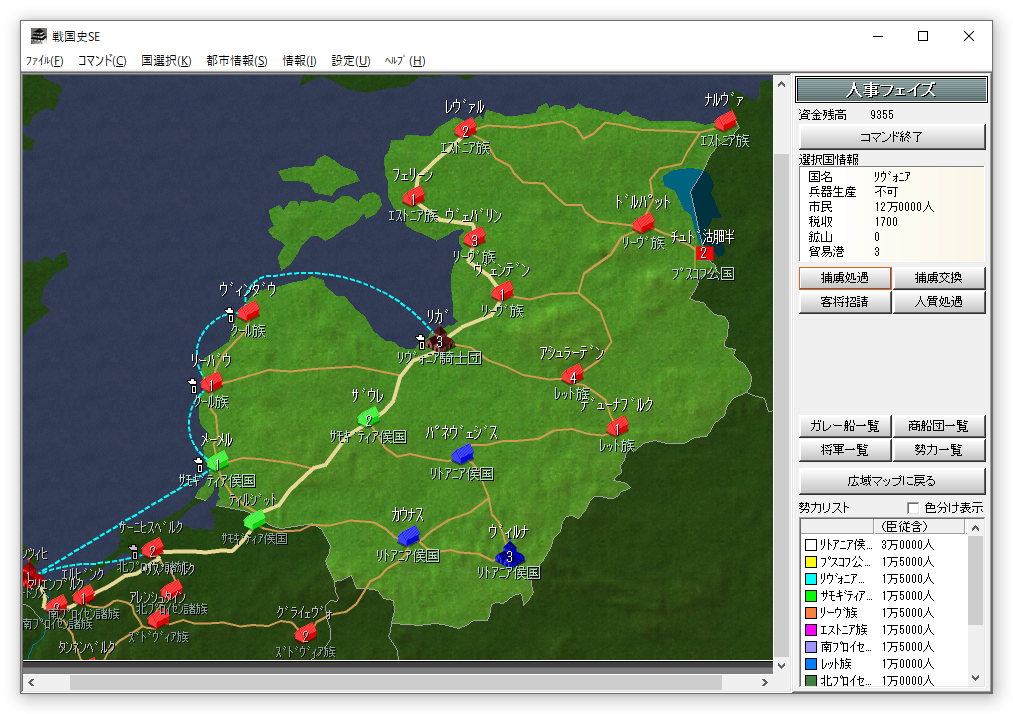Image resolution: width=1013 pixels, height=714 pixels.
Task: Select the red Reval city icon
Action: [465, 128]
